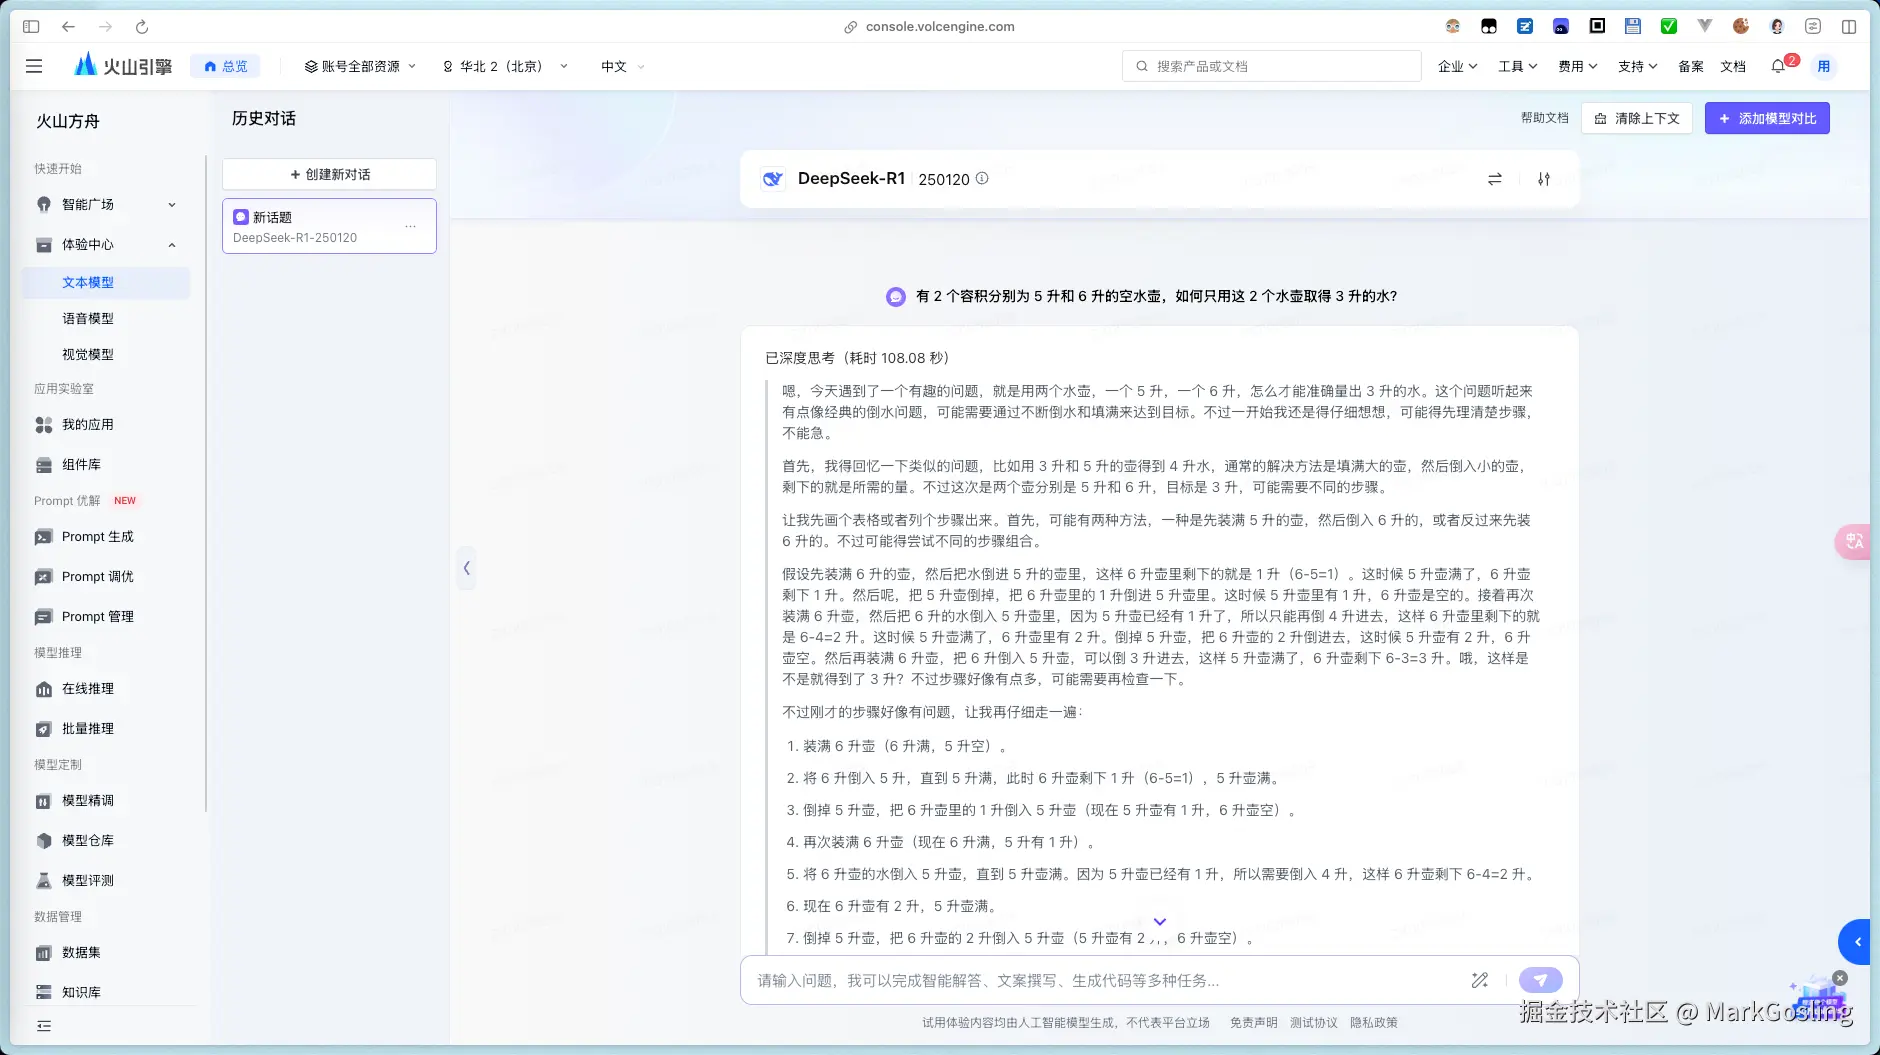Open the notification bell
Screen dimensions: 1880x1055
1778,66
